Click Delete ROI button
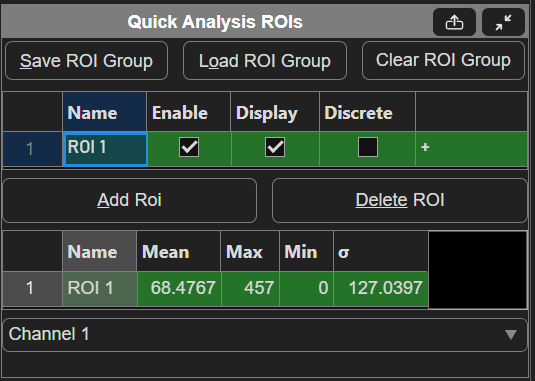 (400, 200)
